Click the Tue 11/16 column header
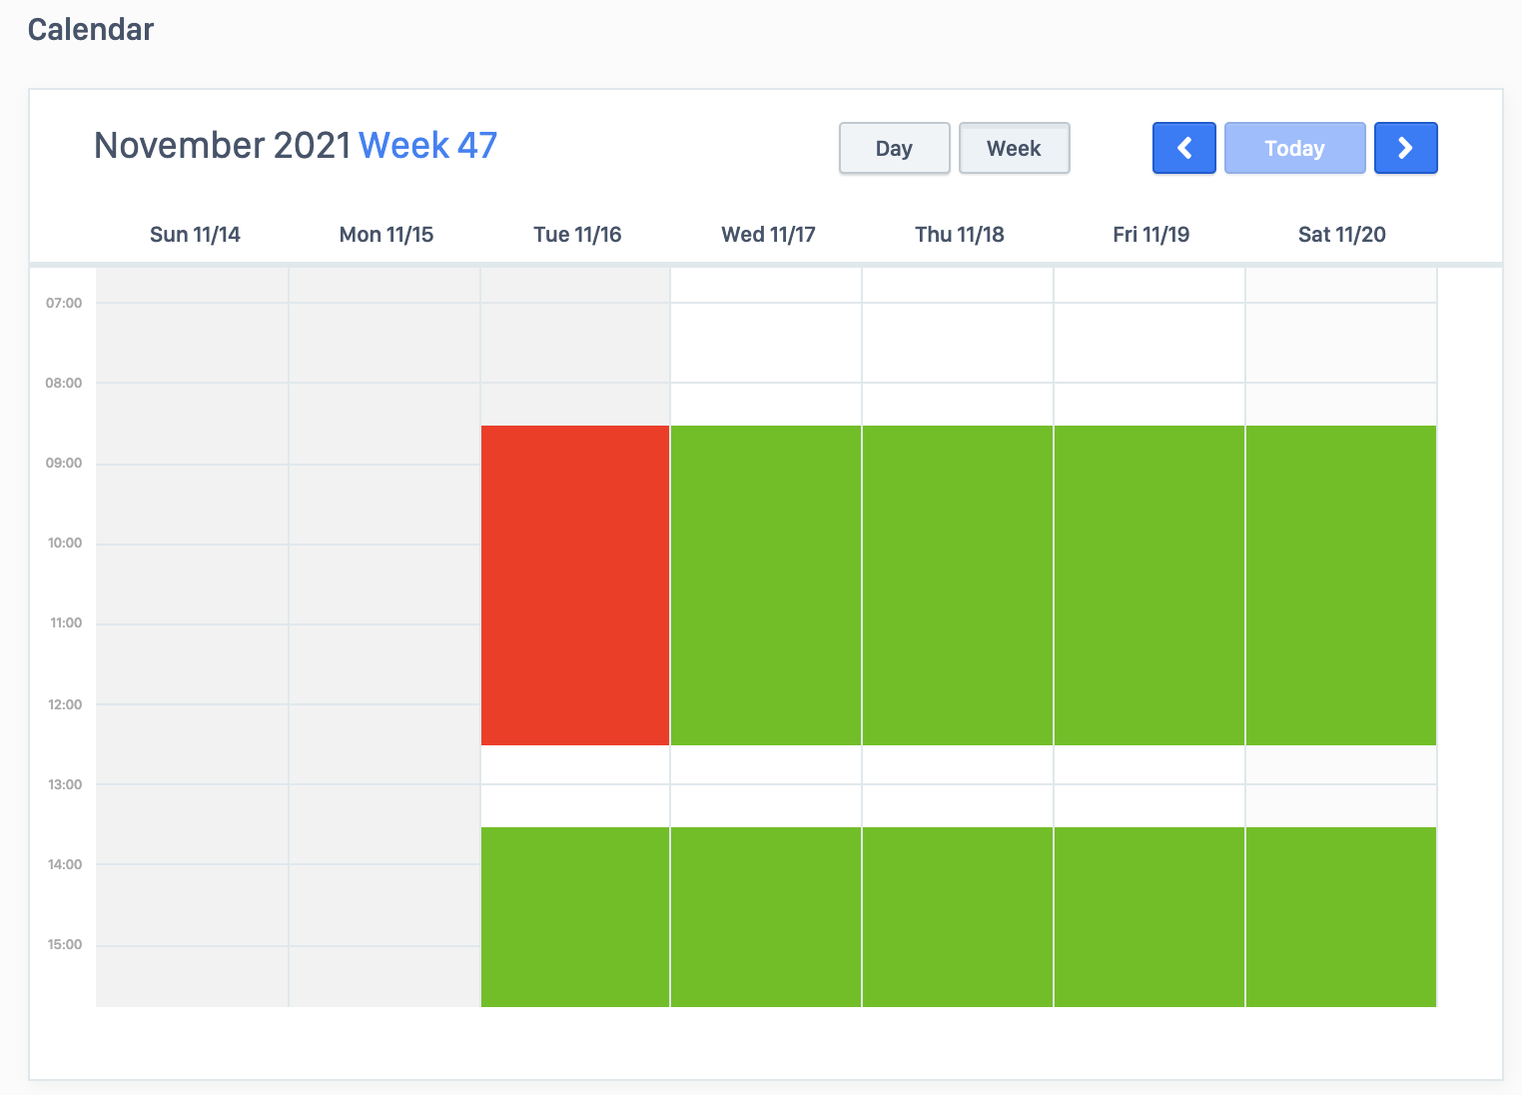Image resolution: width=1522 pixels, height=1095 pixels. point(577,234)
